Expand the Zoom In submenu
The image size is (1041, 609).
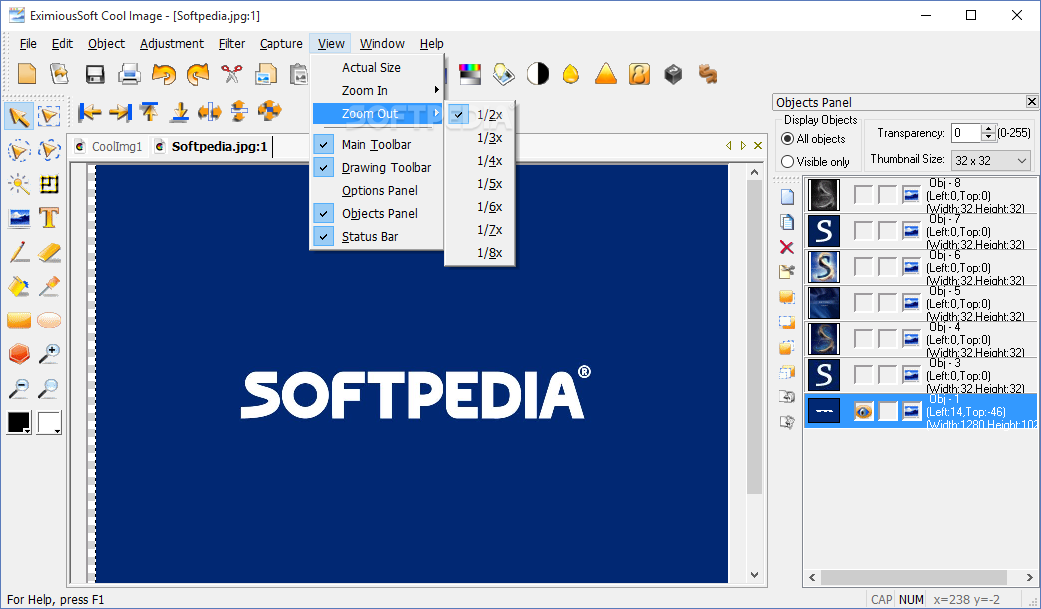coord(376,90)
